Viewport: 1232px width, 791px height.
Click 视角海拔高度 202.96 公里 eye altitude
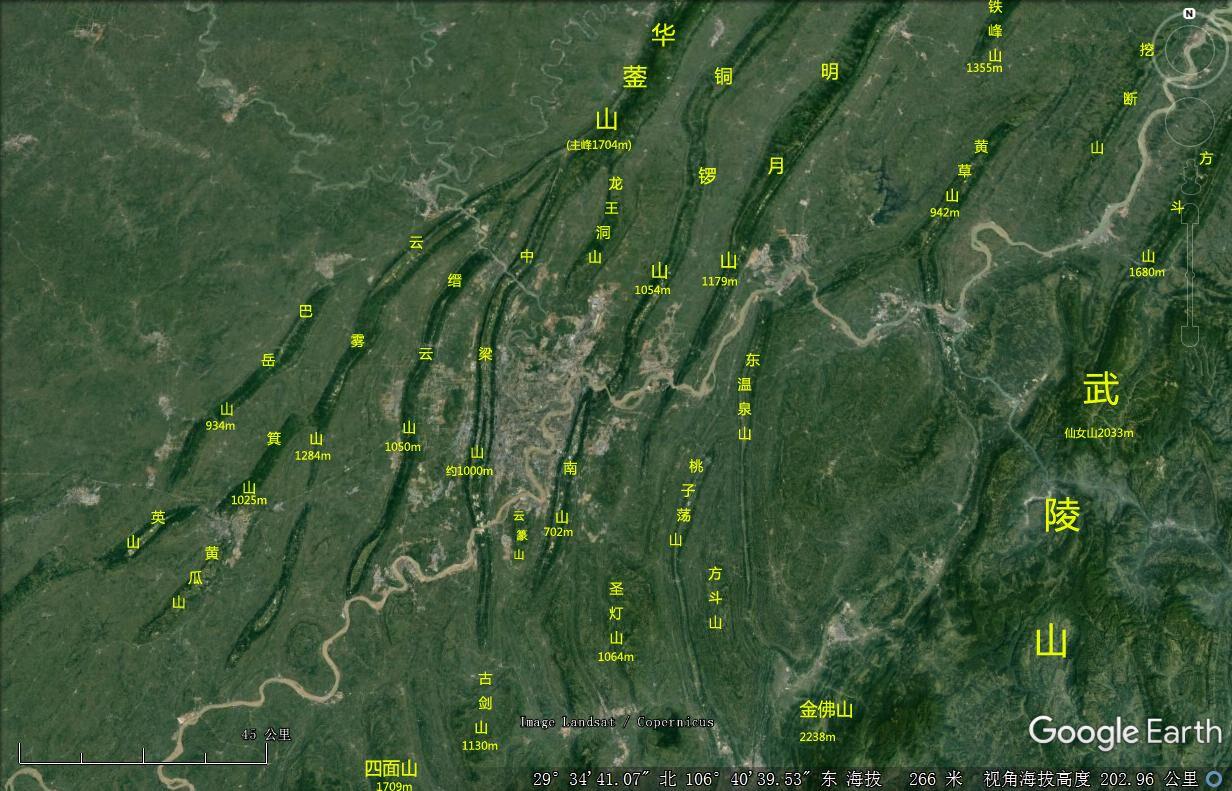(1090, 779)
